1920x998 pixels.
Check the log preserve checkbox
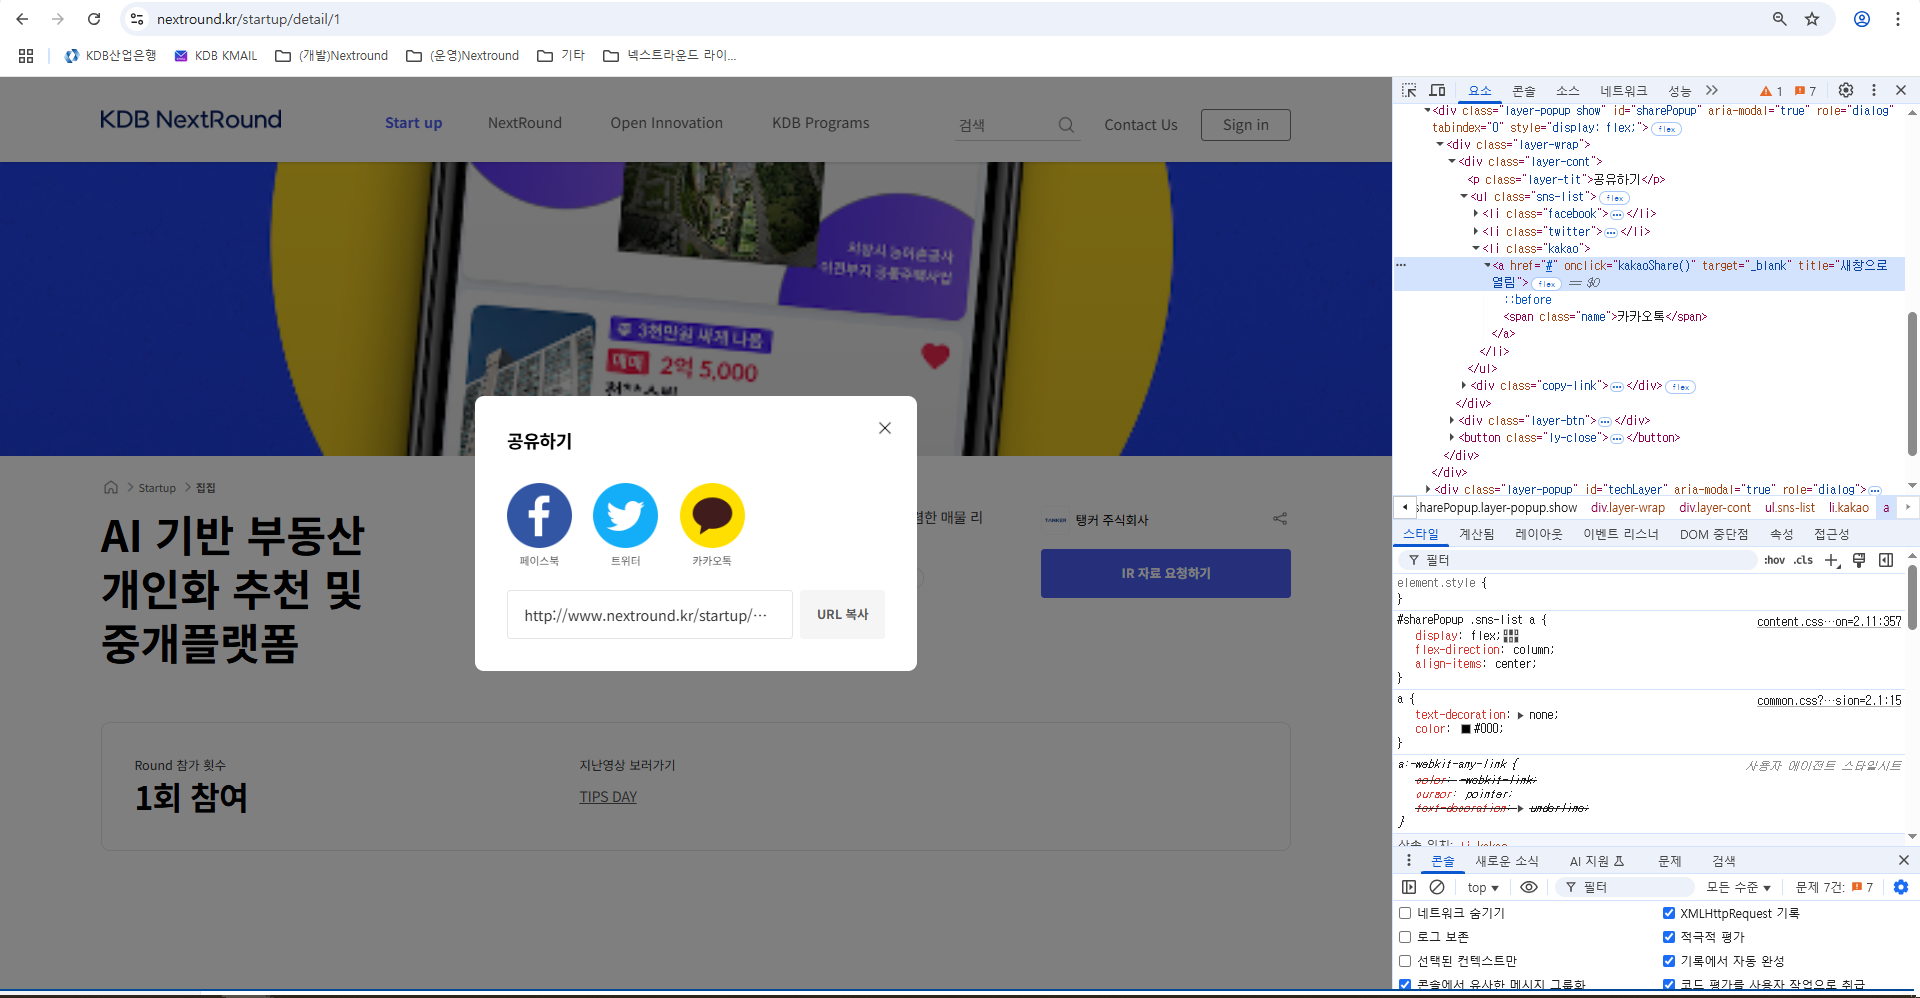1405,937
